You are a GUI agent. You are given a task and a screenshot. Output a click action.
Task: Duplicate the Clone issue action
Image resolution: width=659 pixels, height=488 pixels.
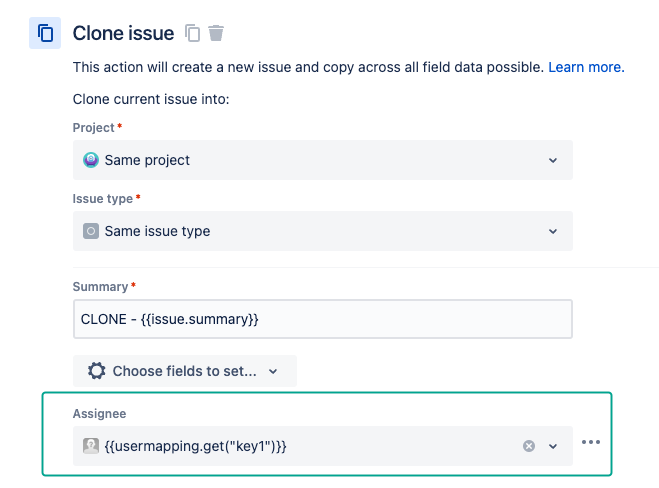pos(193,33)
